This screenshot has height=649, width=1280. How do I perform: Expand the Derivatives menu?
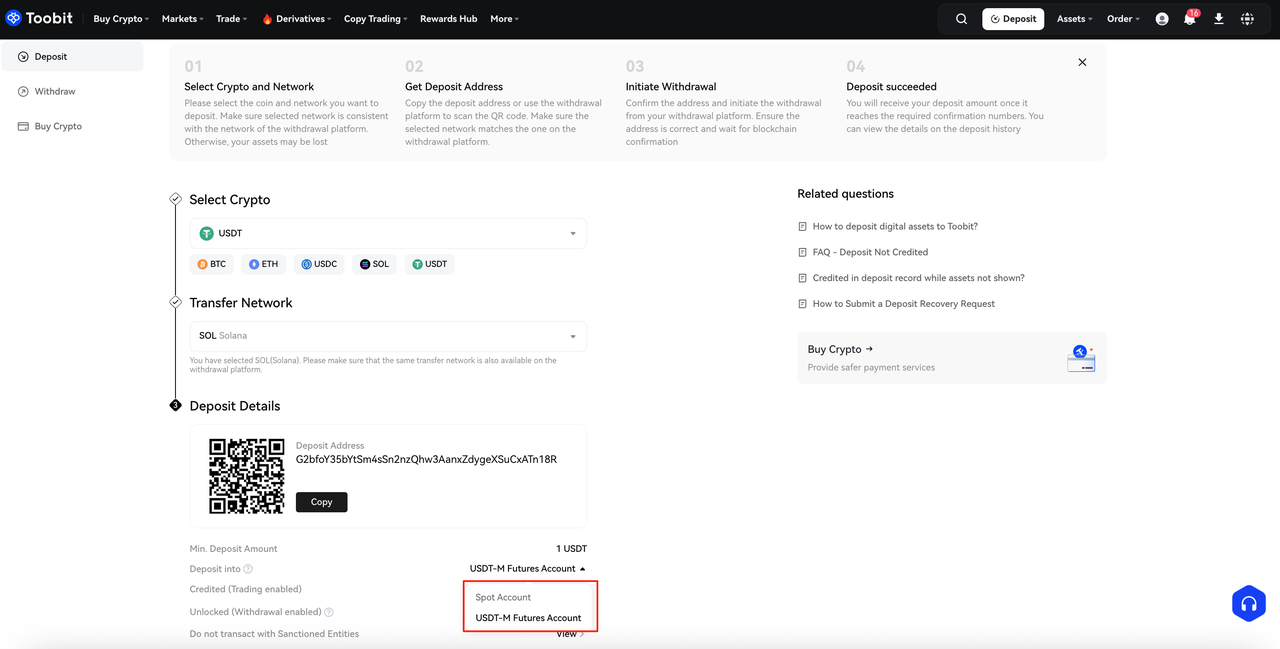point(298,19)
